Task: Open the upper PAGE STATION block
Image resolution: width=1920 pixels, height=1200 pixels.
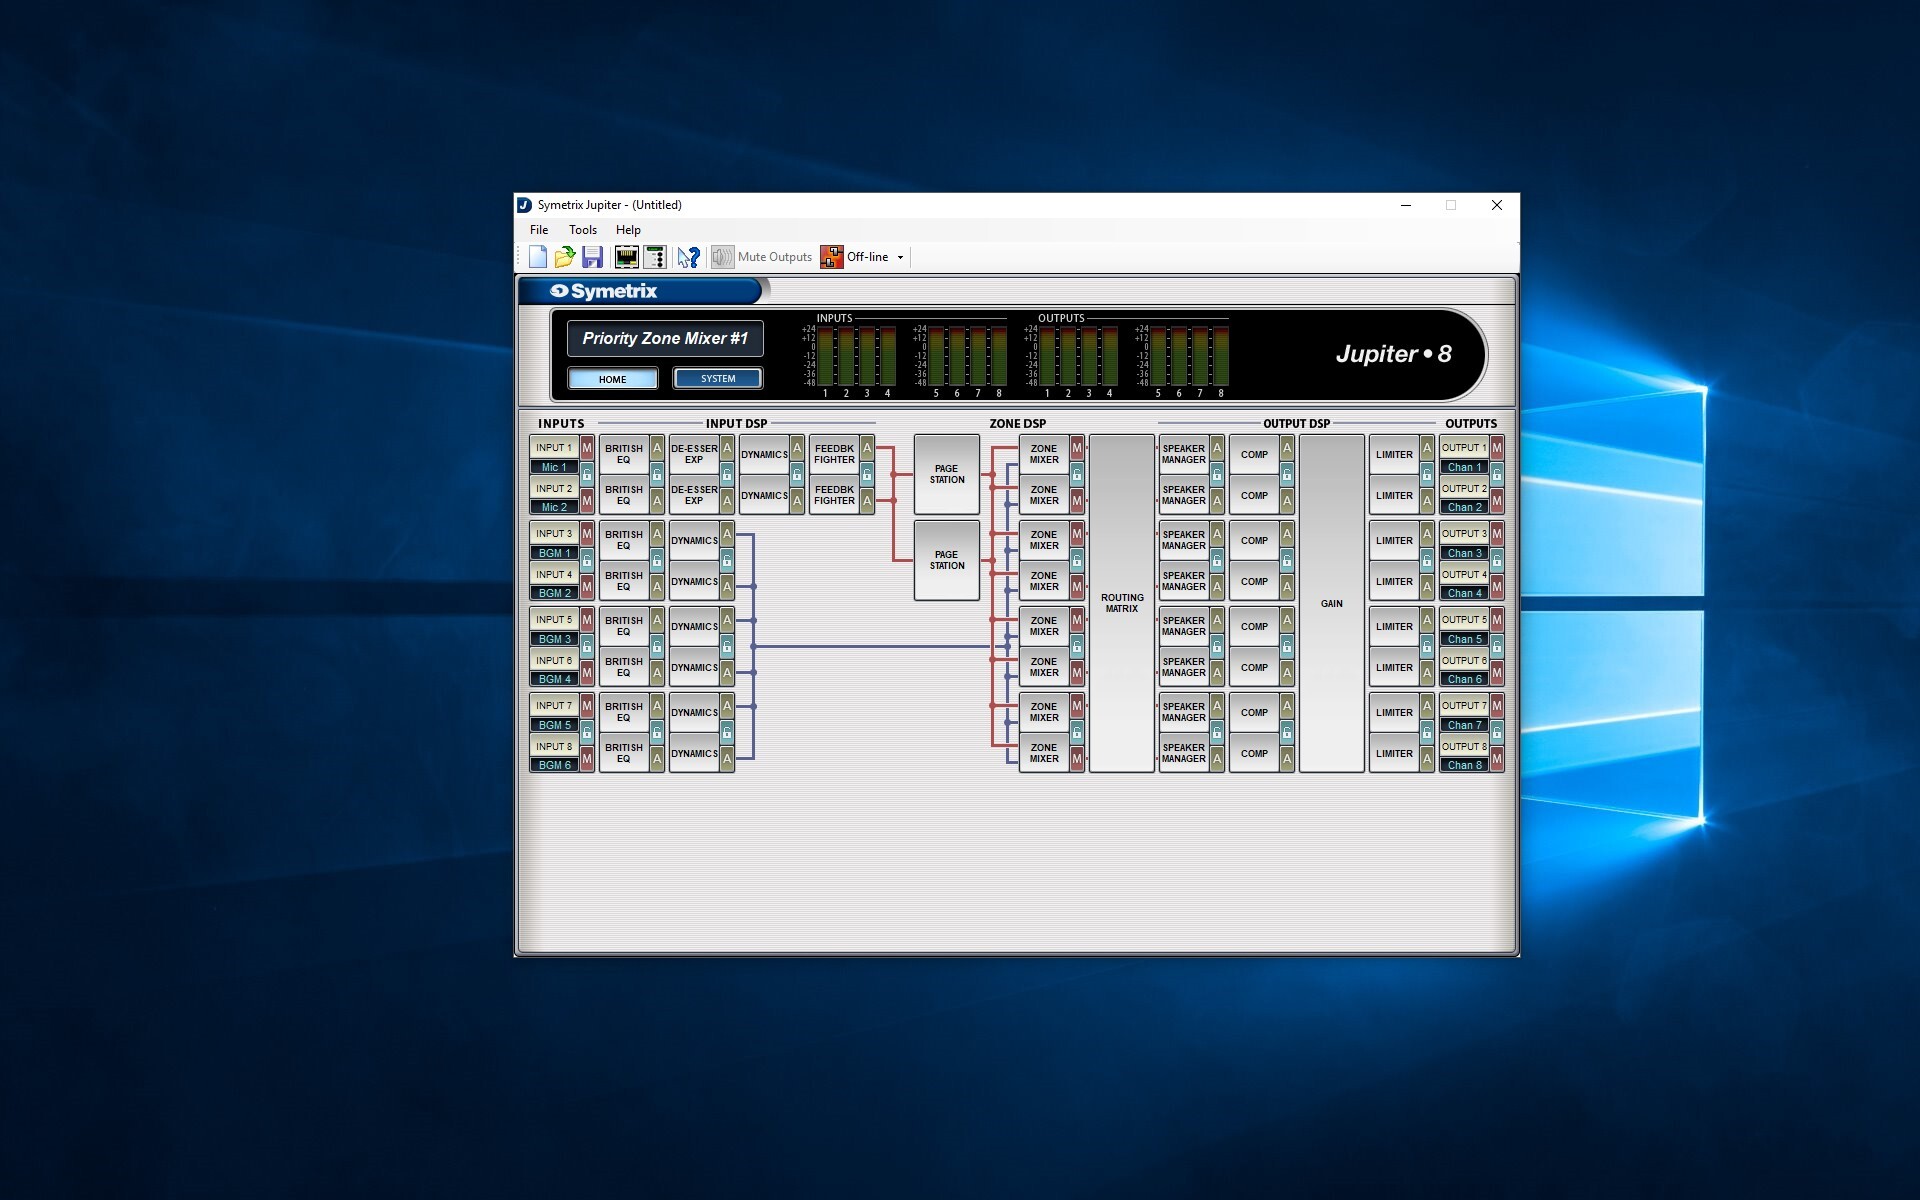Action: coord(946,474)
